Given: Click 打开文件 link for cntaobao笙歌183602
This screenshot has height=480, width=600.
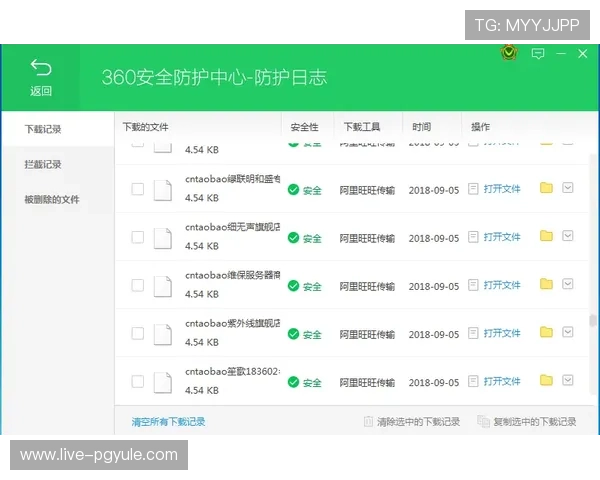Looking at the screenshot, I should (x=502, y=381).
